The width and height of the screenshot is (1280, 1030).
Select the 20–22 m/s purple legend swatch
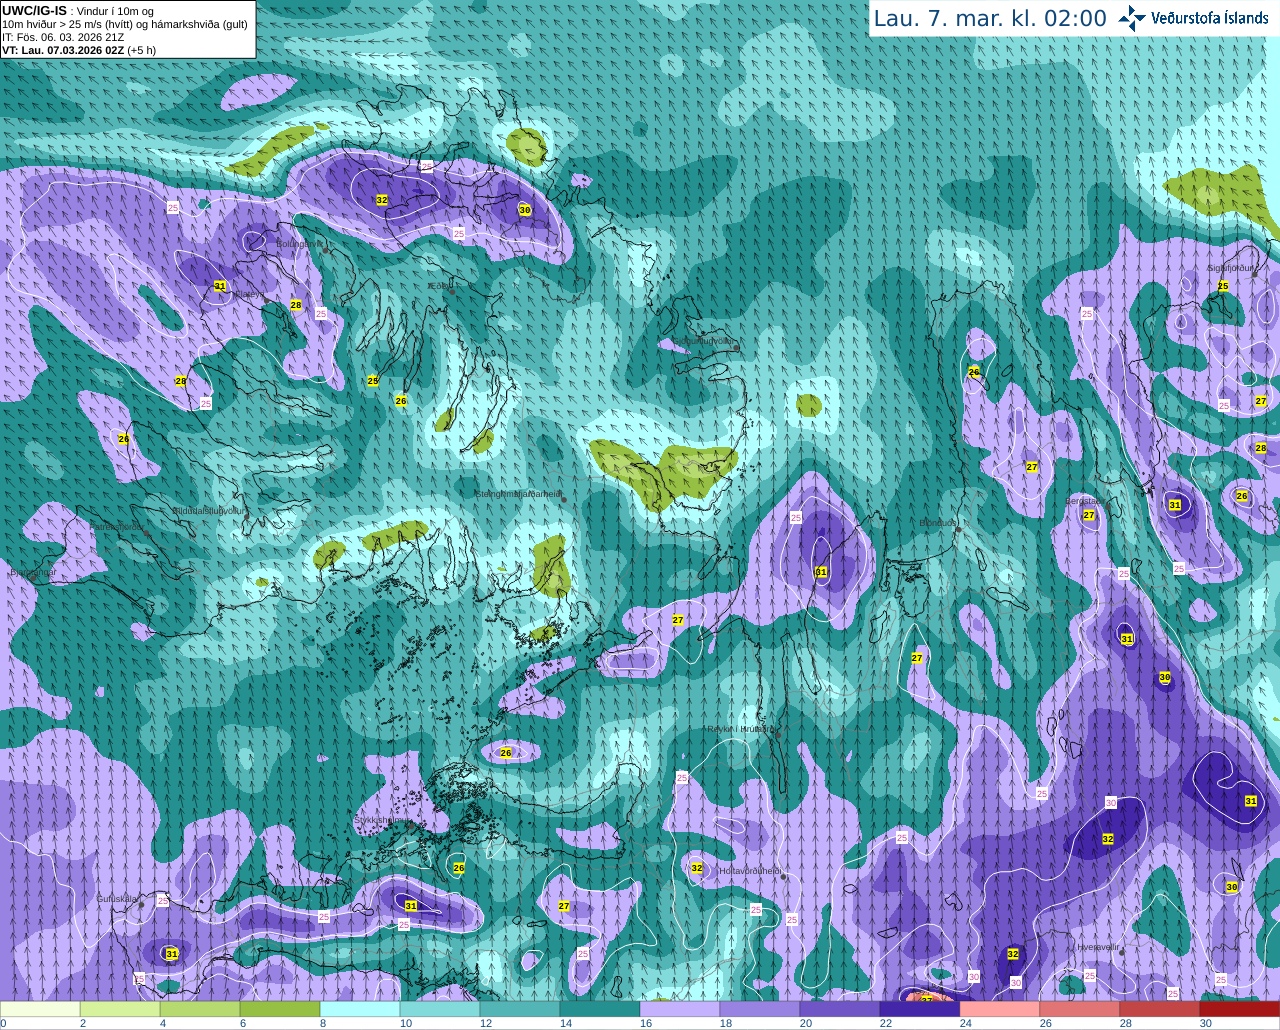click(x=840, y=1009)
